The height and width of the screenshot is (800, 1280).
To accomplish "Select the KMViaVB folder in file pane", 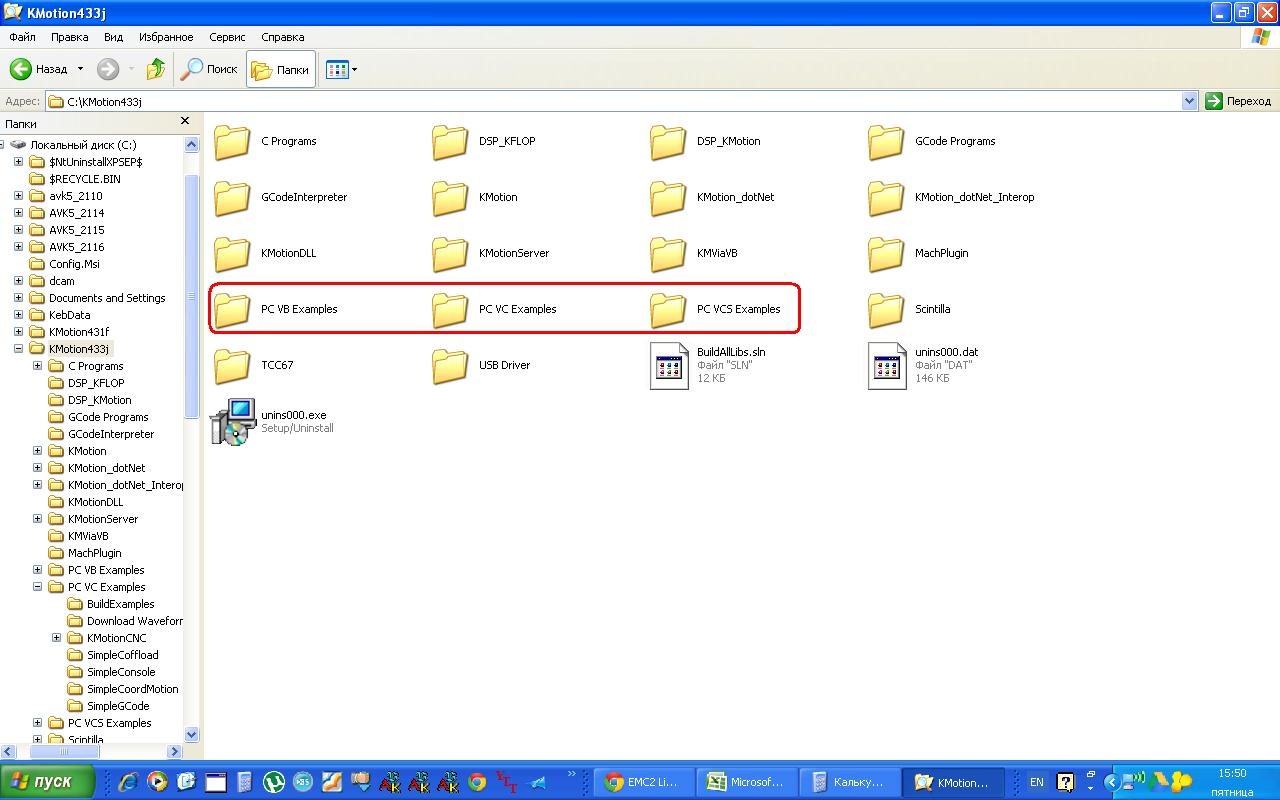I will pyautogui.click(x=668, y=254).
